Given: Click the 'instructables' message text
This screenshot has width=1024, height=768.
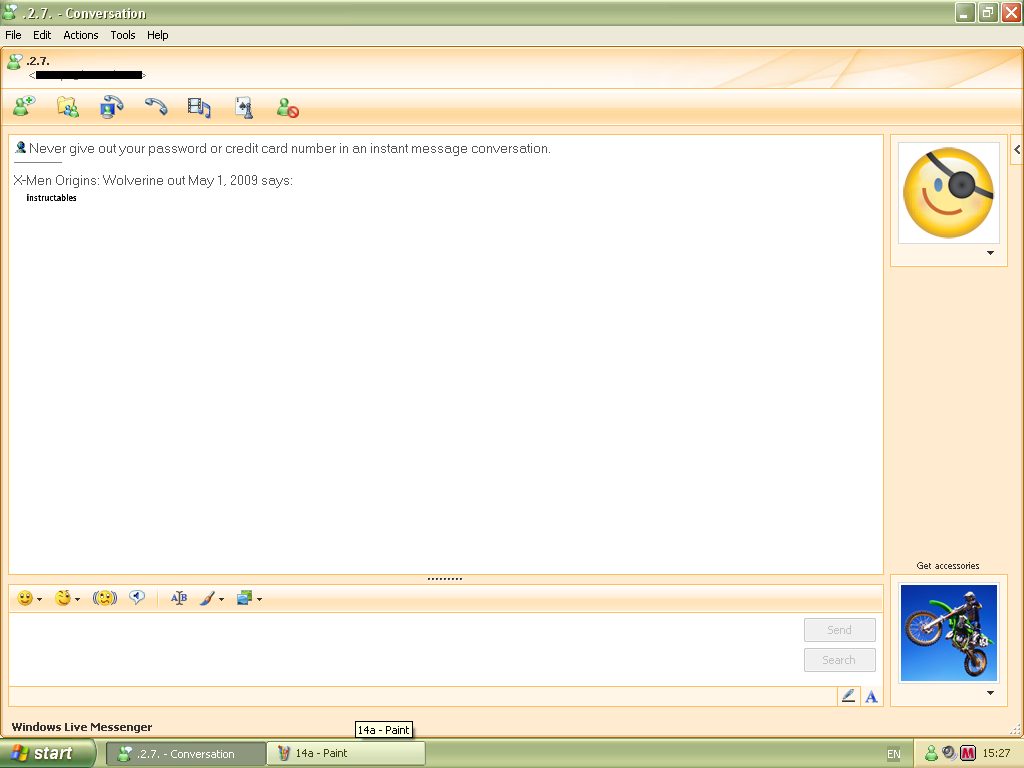Looking at the screenshot, I should coord(51,198).
